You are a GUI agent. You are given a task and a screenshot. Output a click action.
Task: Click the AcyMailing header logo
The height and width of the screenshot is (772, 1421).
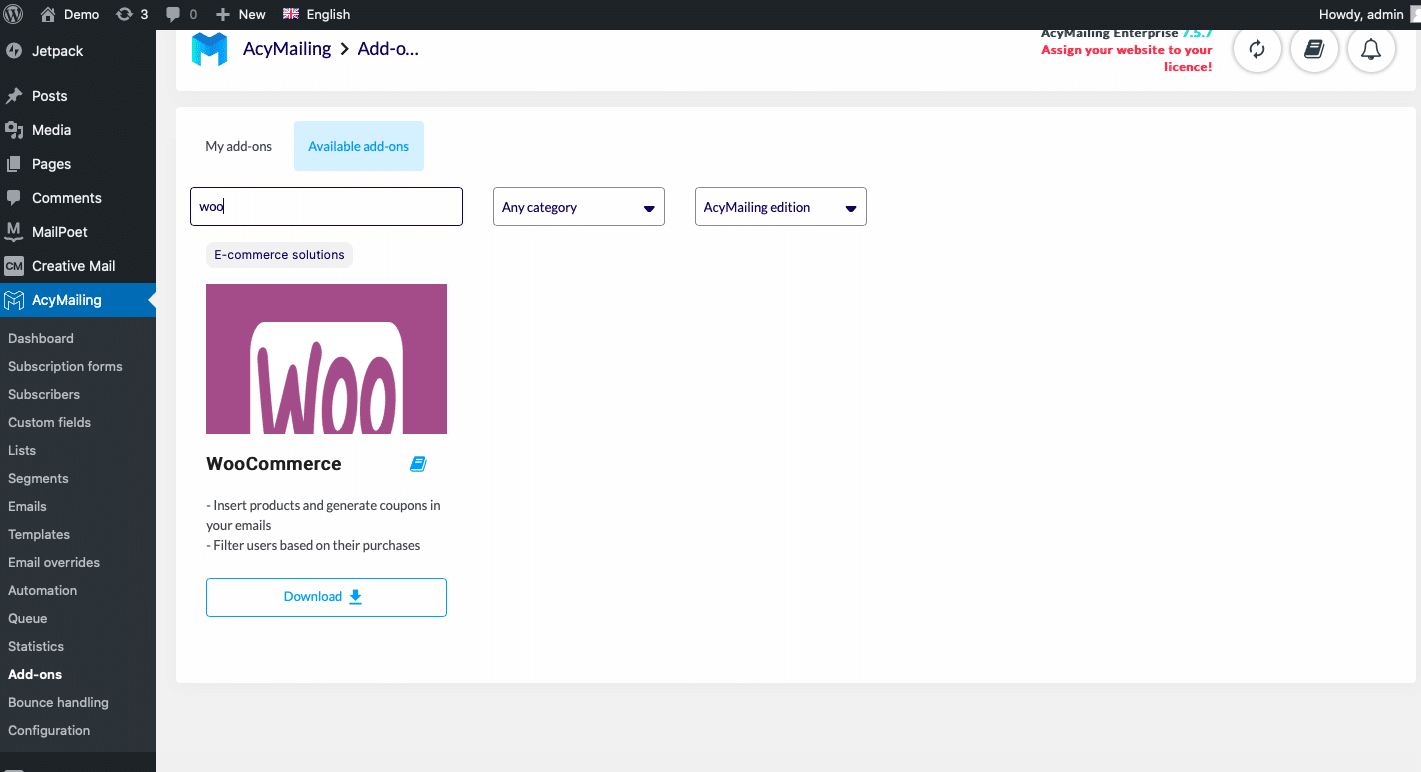pyautogui.click(x=209, y=49)
